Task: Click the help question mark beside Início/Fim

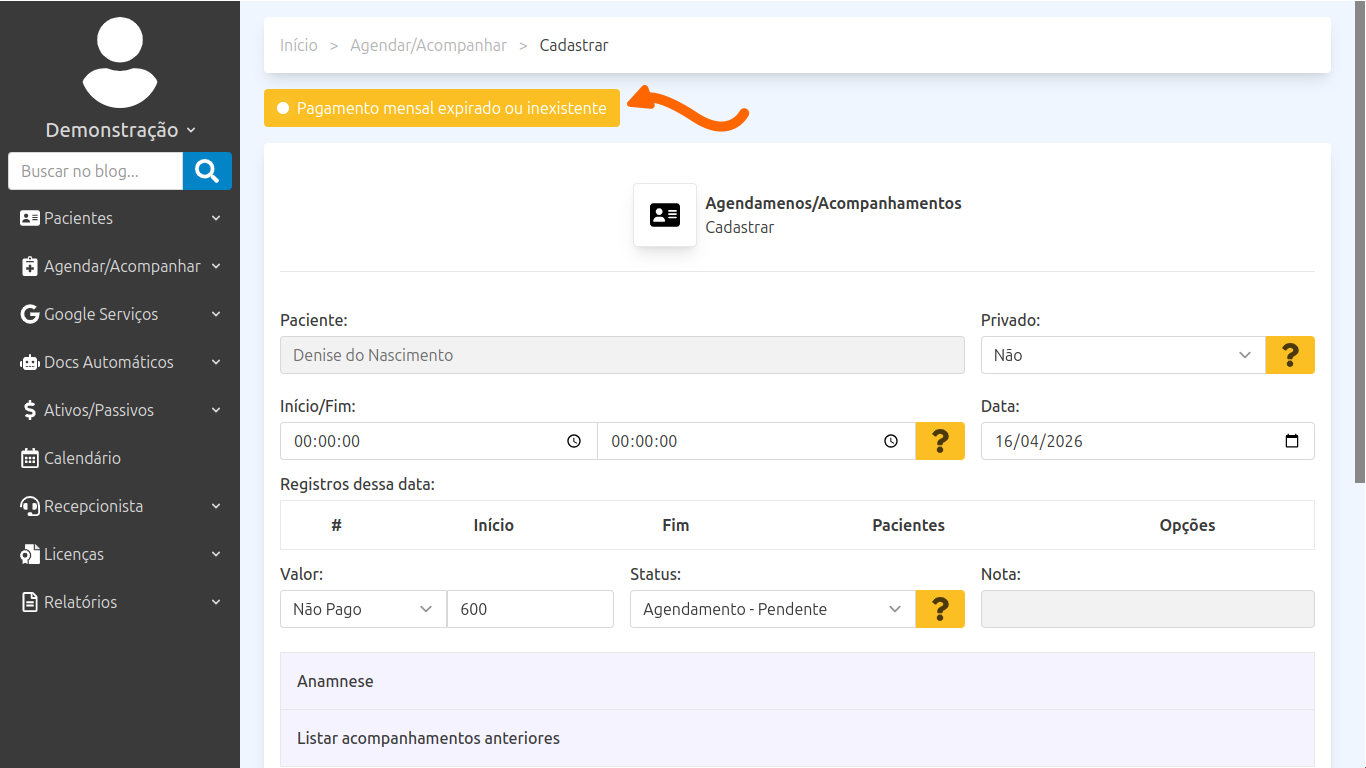Action: (x=940, y=441)
